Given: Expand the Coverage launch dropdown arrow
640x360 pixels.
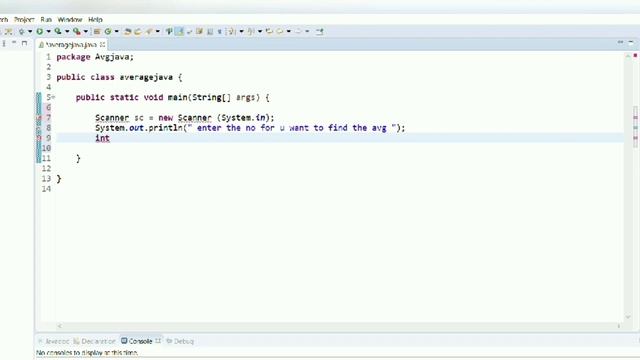Looking at the screenshot, I should [67, 31].
